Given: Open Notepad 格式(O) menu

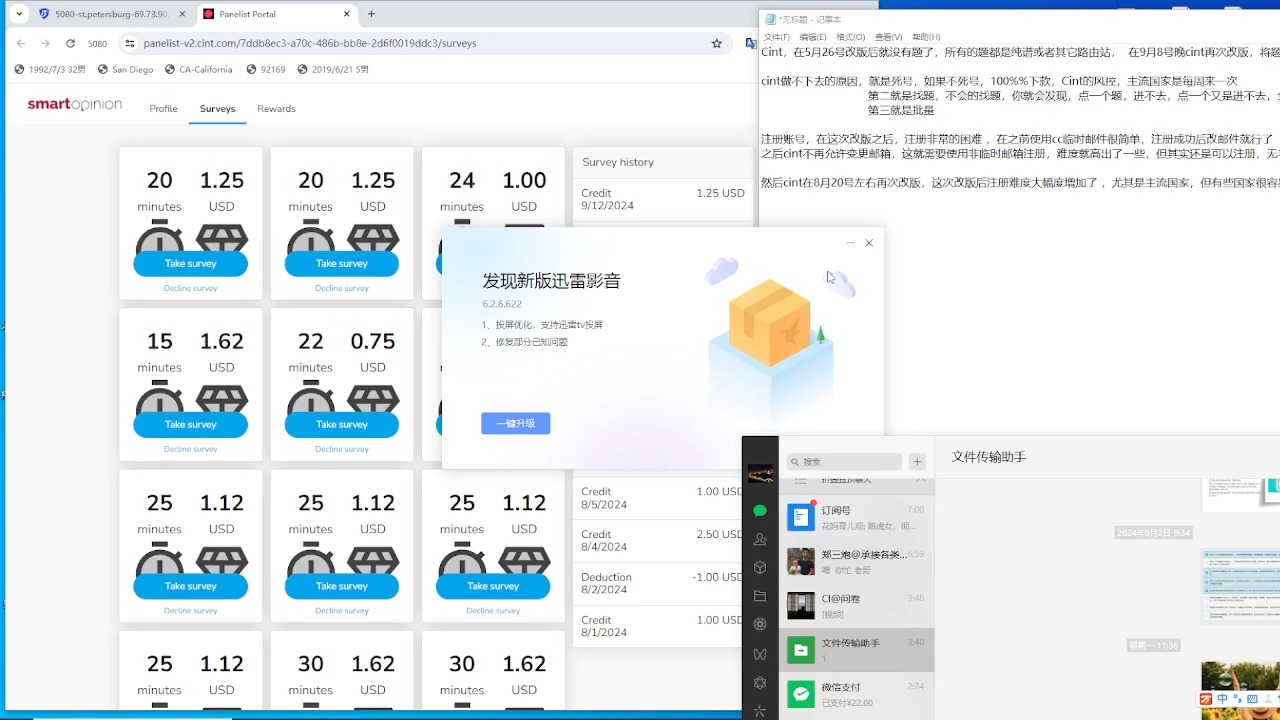Looking at the screenshot, I should tap(851, 37).
